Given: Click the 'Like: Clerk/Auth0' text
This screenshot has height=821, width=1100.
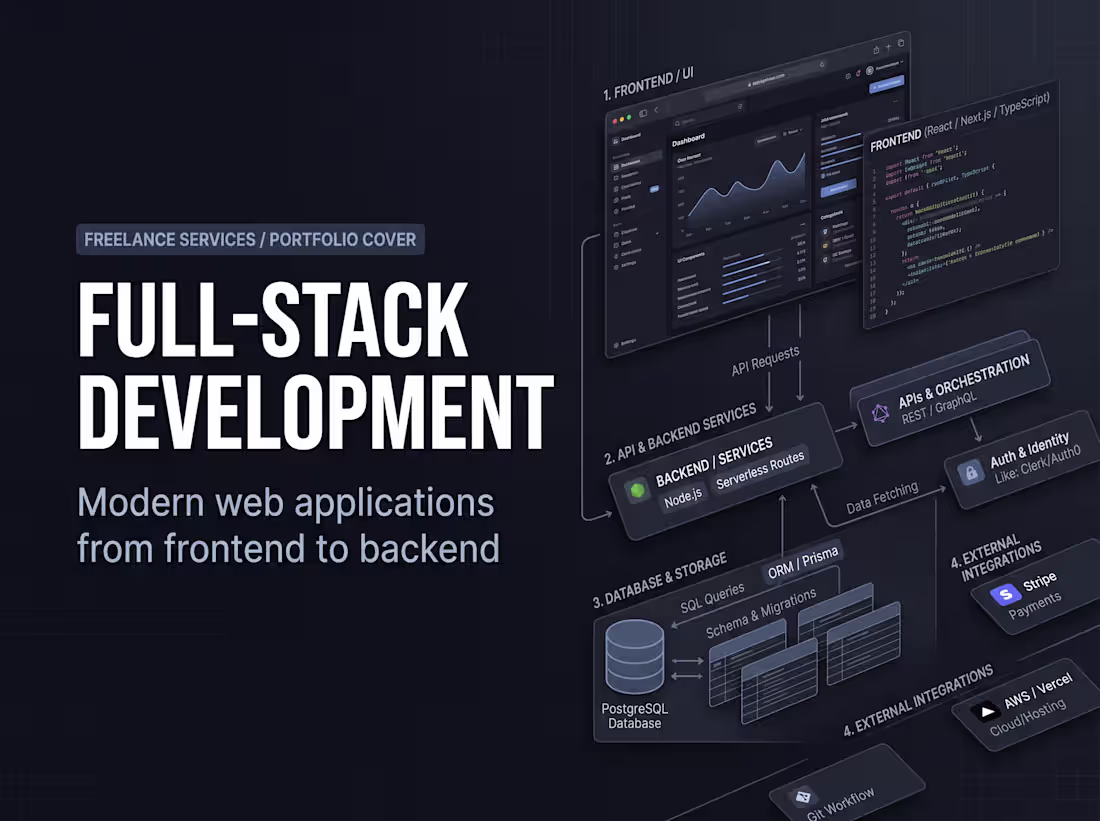Looking at the screenshot, I should [1037, 465].
